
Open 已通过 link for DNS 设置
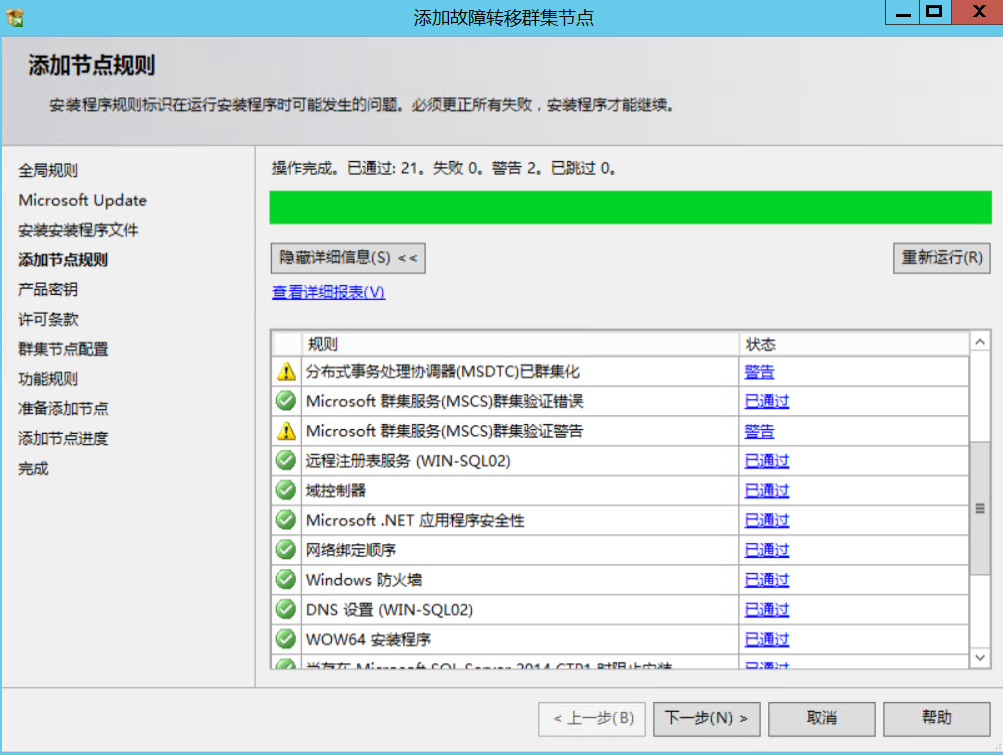coord(767,610)
